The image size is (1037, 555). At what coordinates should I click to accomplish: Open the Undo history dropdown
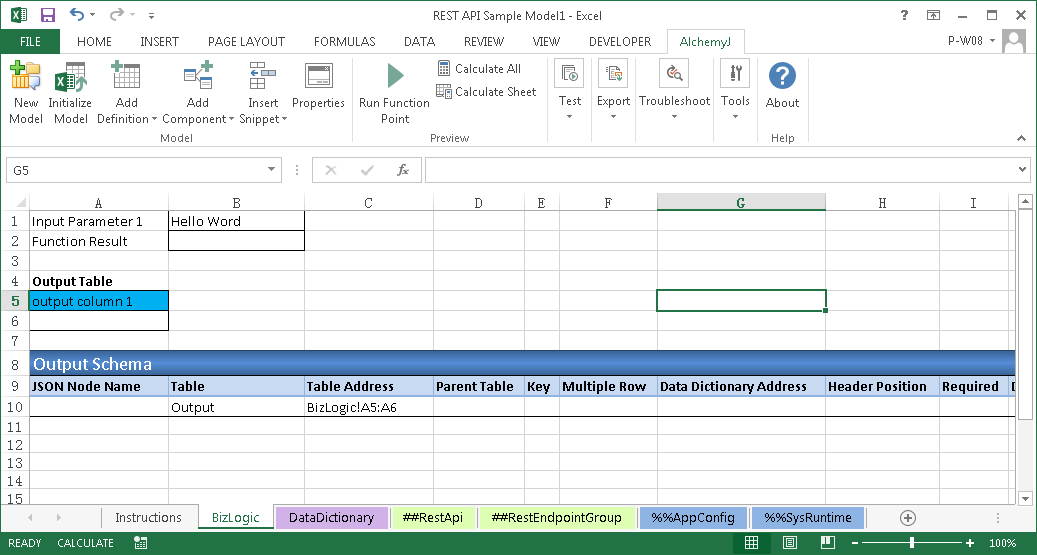click(x=93, y=15)
